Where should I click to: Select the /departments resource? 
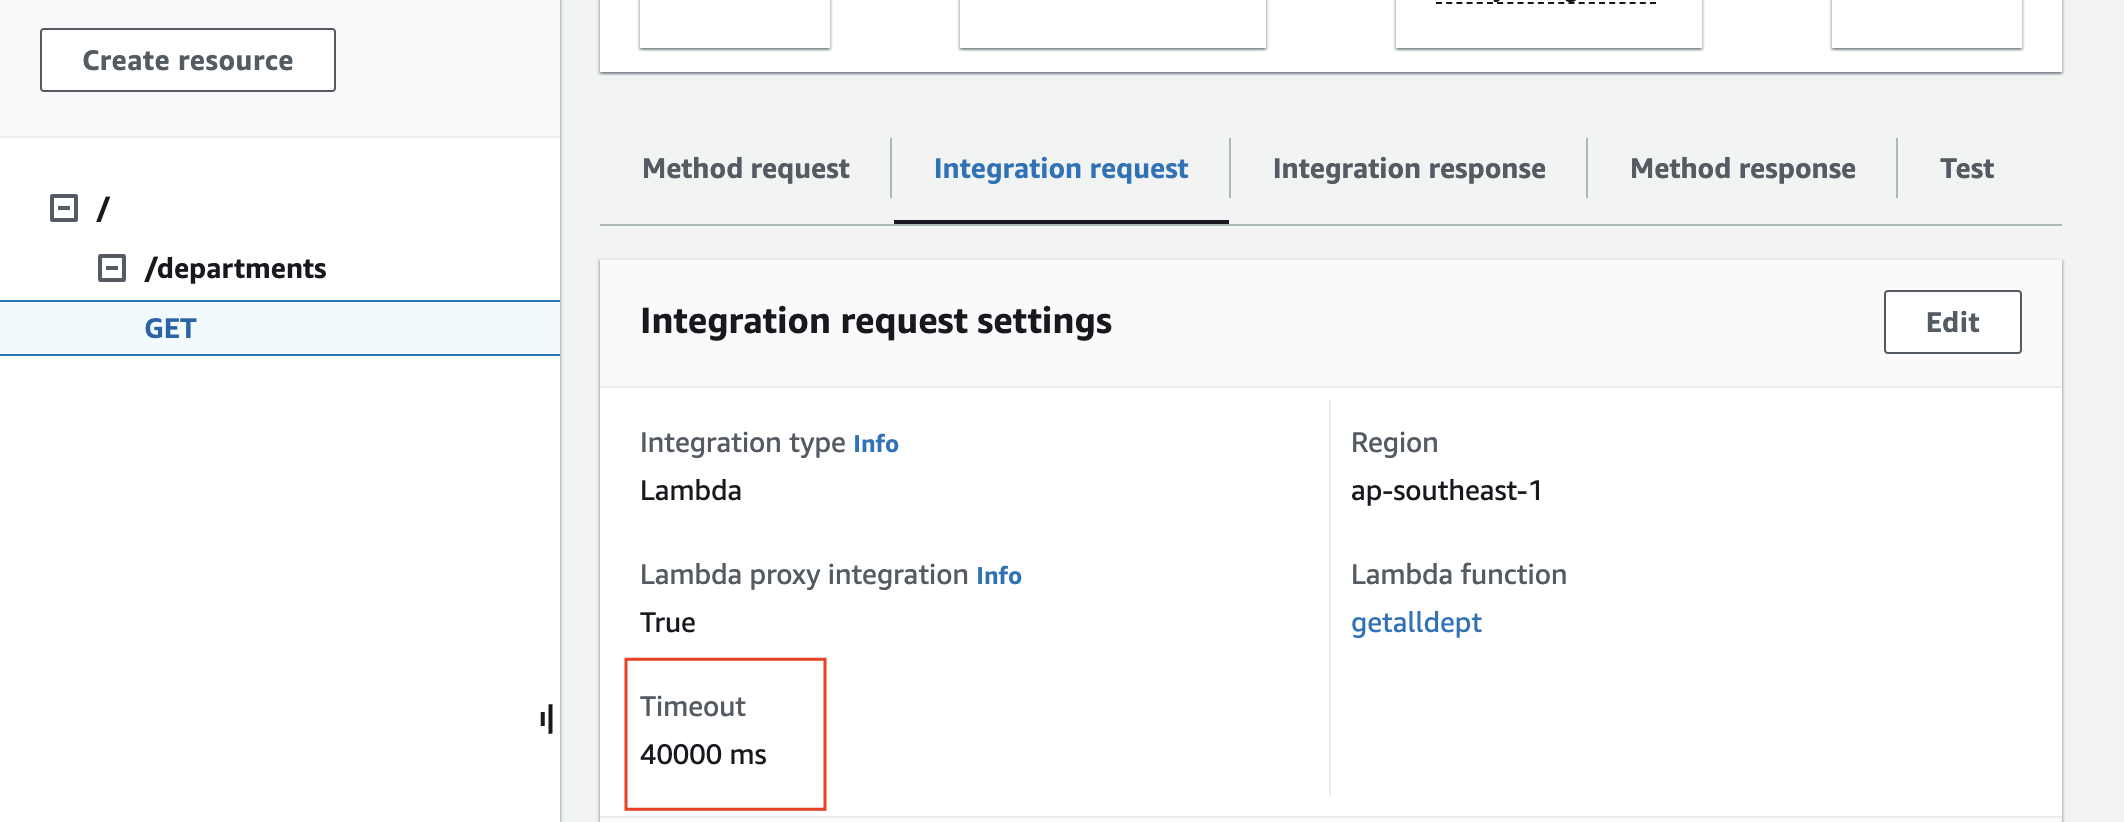click(235, 268)
